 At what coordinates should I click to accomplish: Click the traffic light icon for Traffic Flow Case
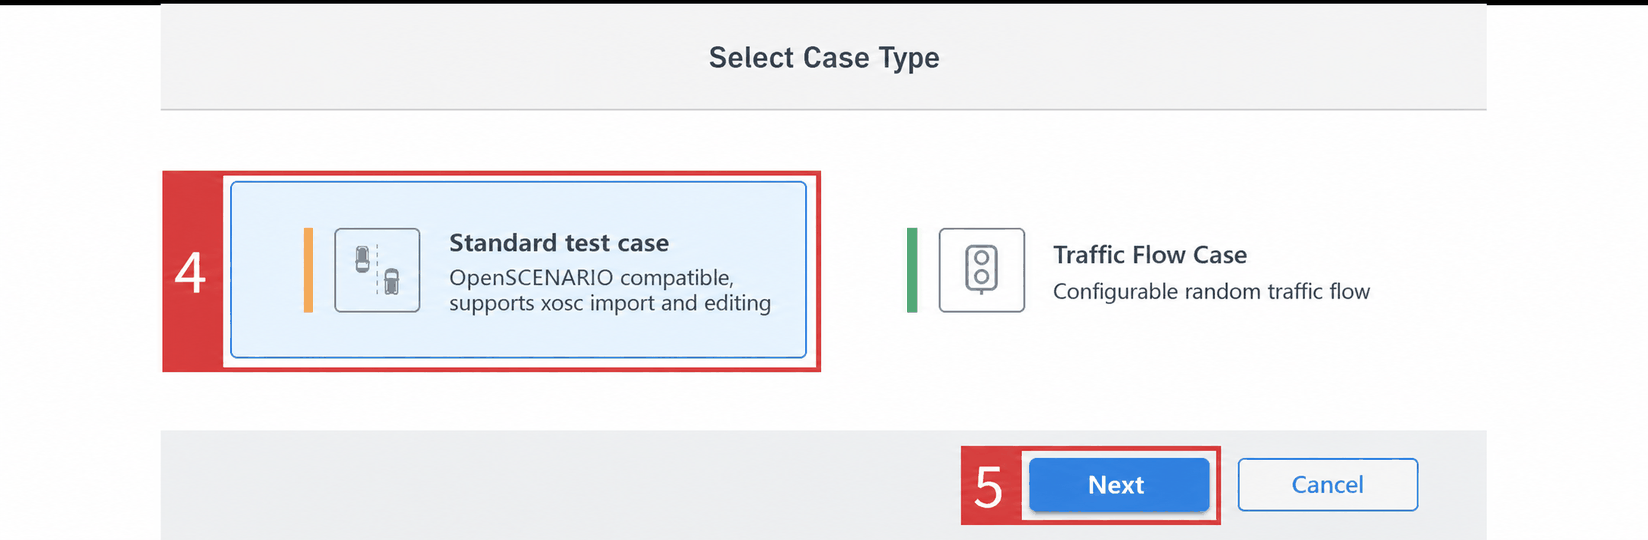pos(981,270)
